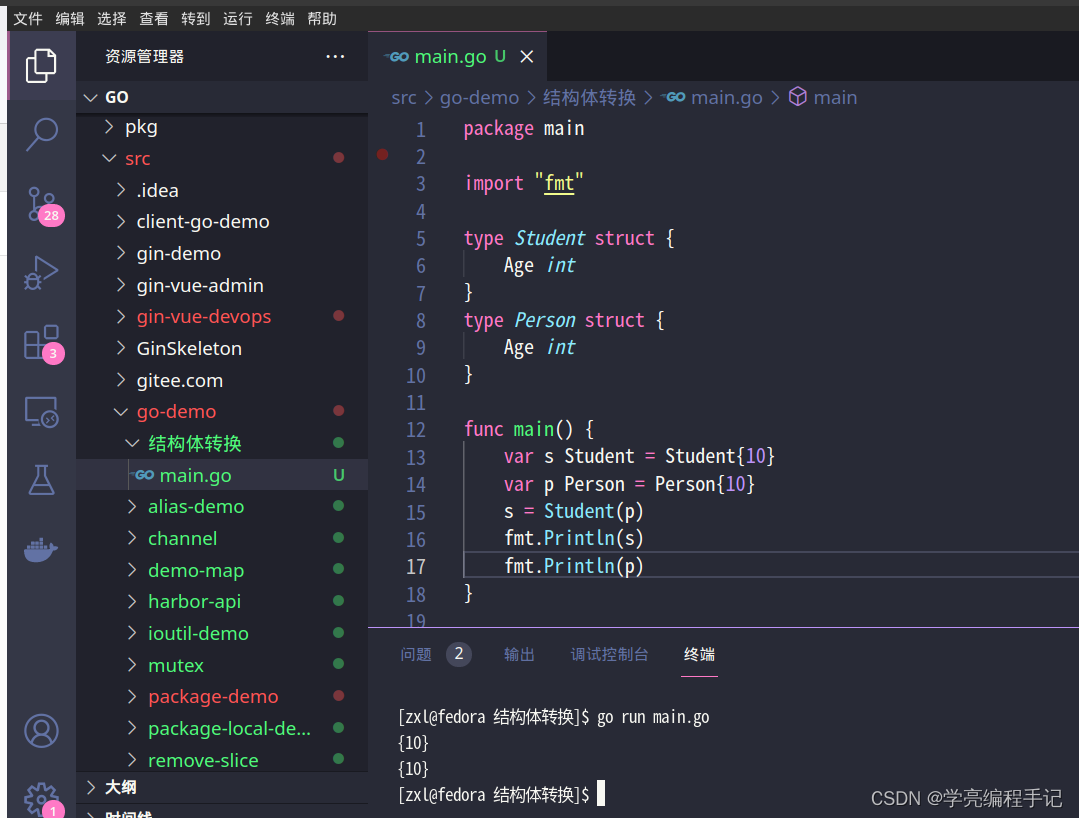1079x818 pixels.
Task: Expand the package-demo folder
Action: pos(132,696)
